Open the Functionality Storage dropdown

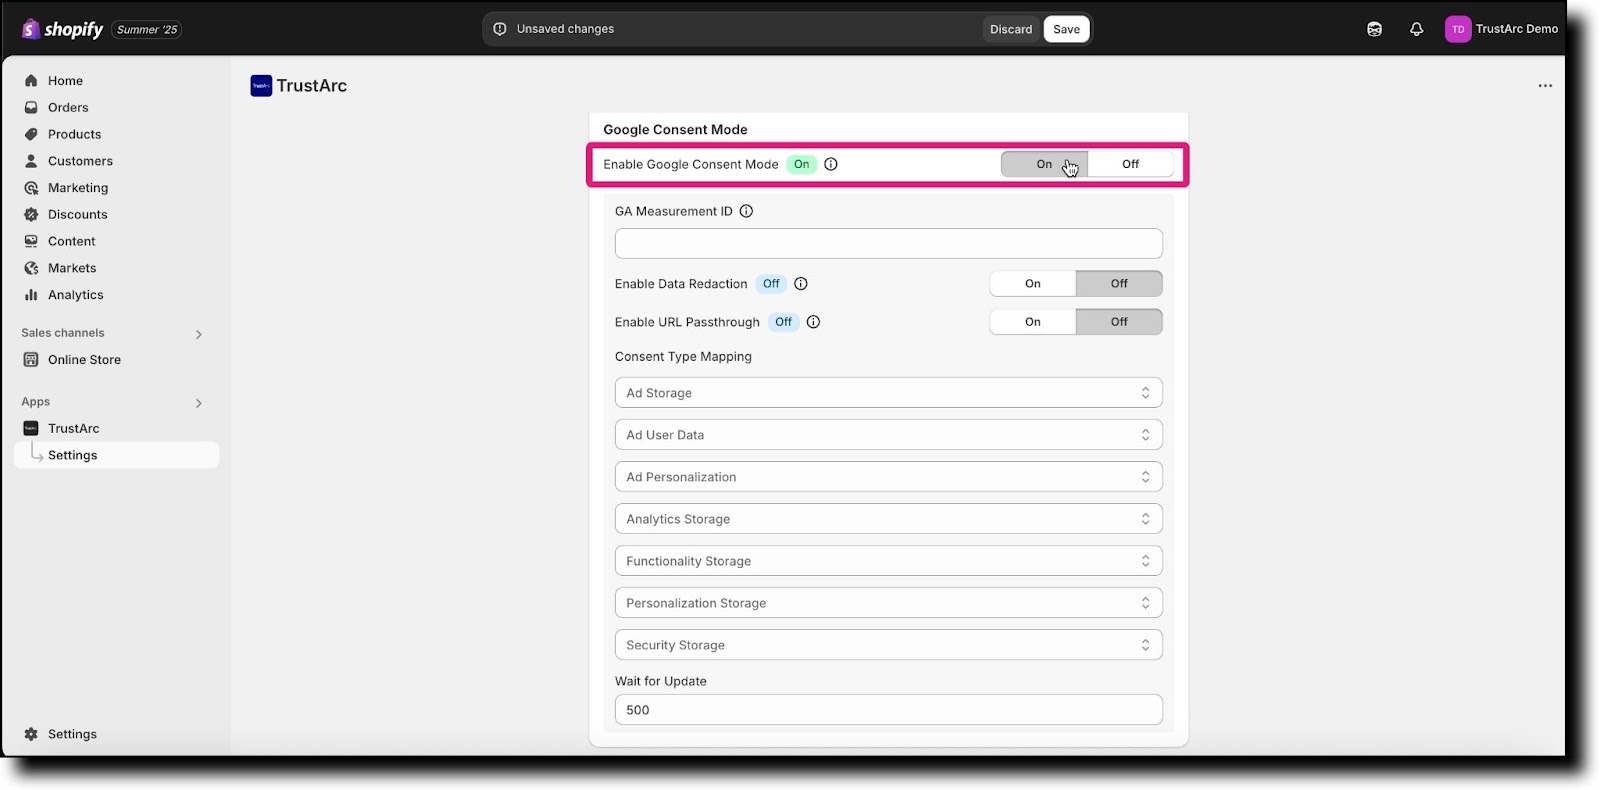coord(889,561)
